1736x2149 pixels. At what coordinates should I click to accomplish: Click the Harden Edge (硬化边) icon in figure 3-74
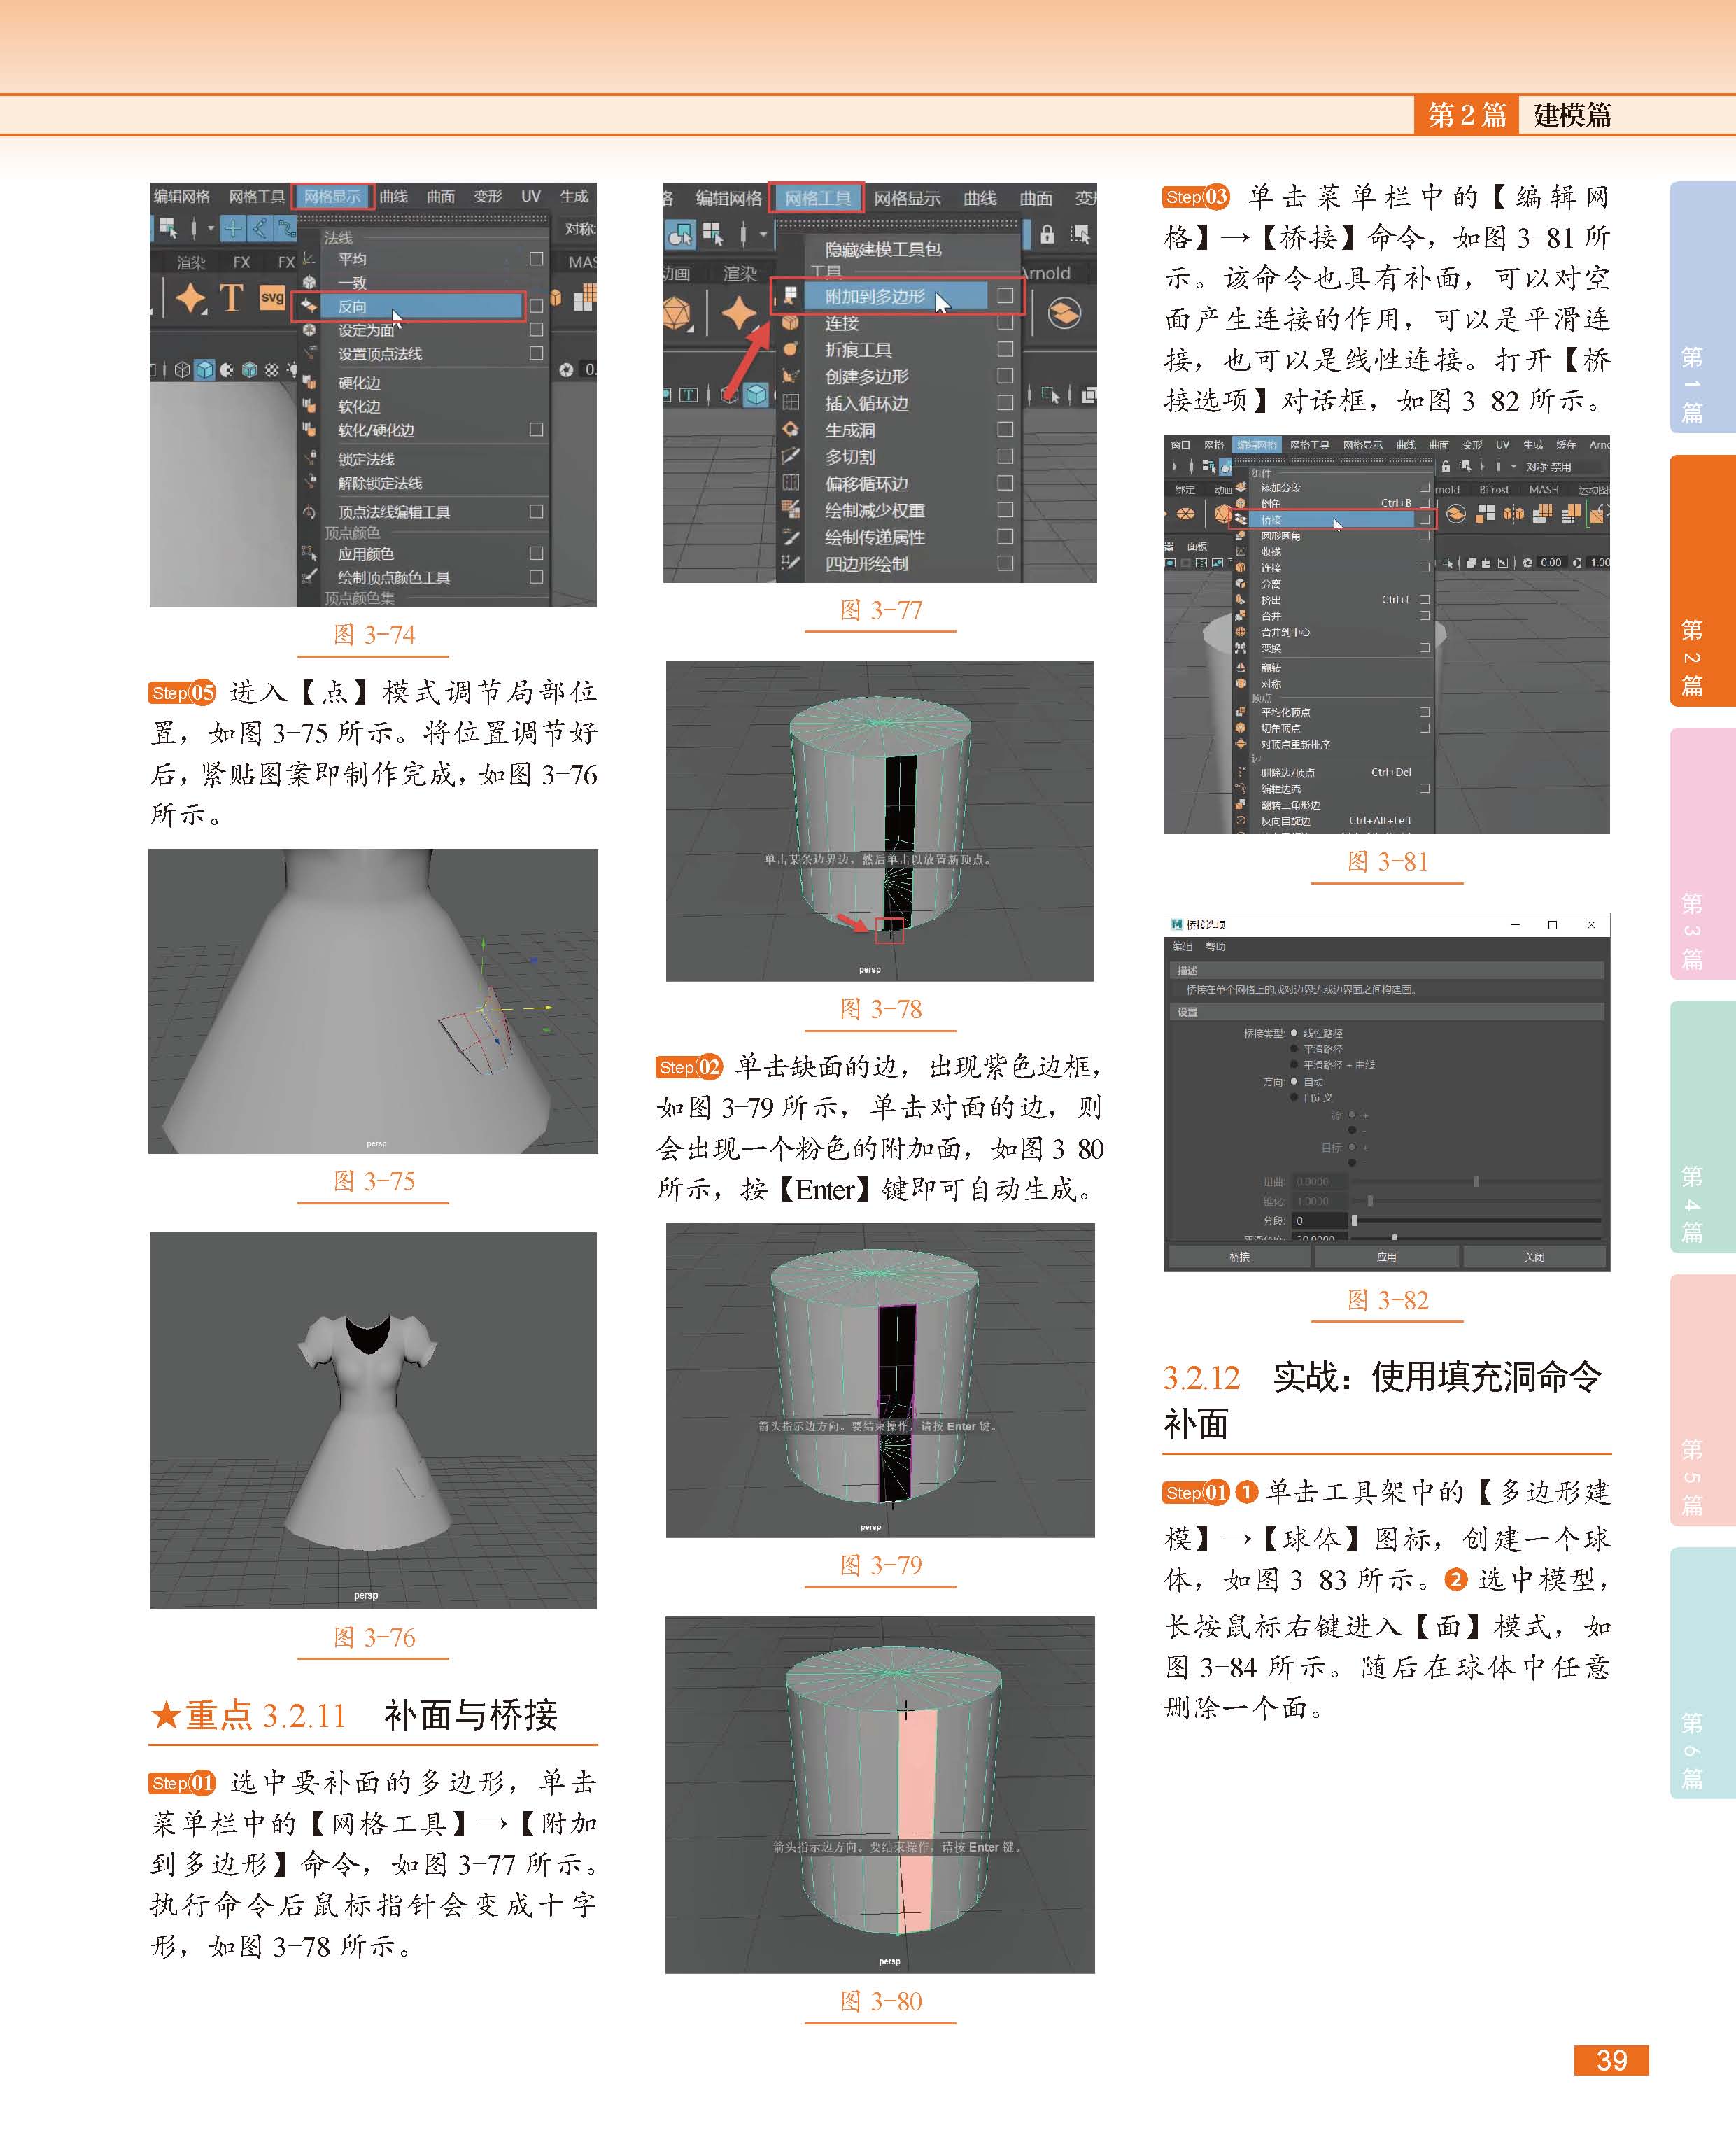tap(309, 382)
